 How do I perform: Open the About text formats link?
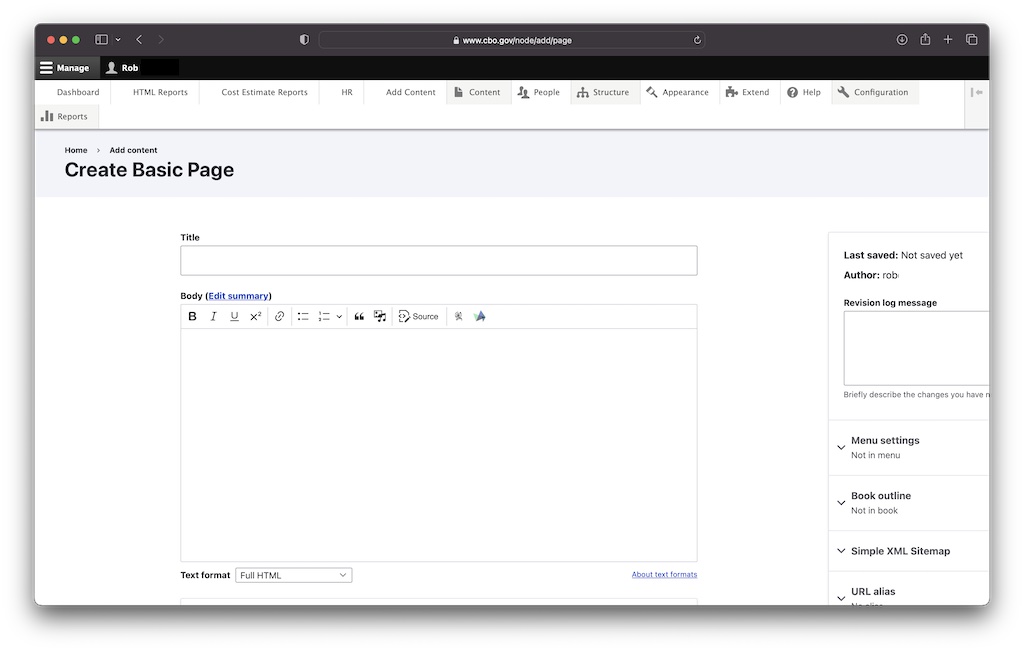[x=664, y=574]
